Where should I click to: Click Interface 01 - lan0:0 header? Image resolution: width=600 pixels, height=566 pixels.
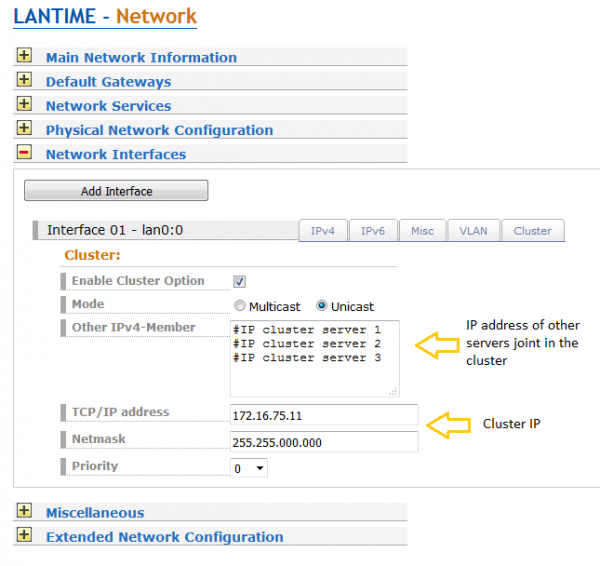click(x=166, y=230)
